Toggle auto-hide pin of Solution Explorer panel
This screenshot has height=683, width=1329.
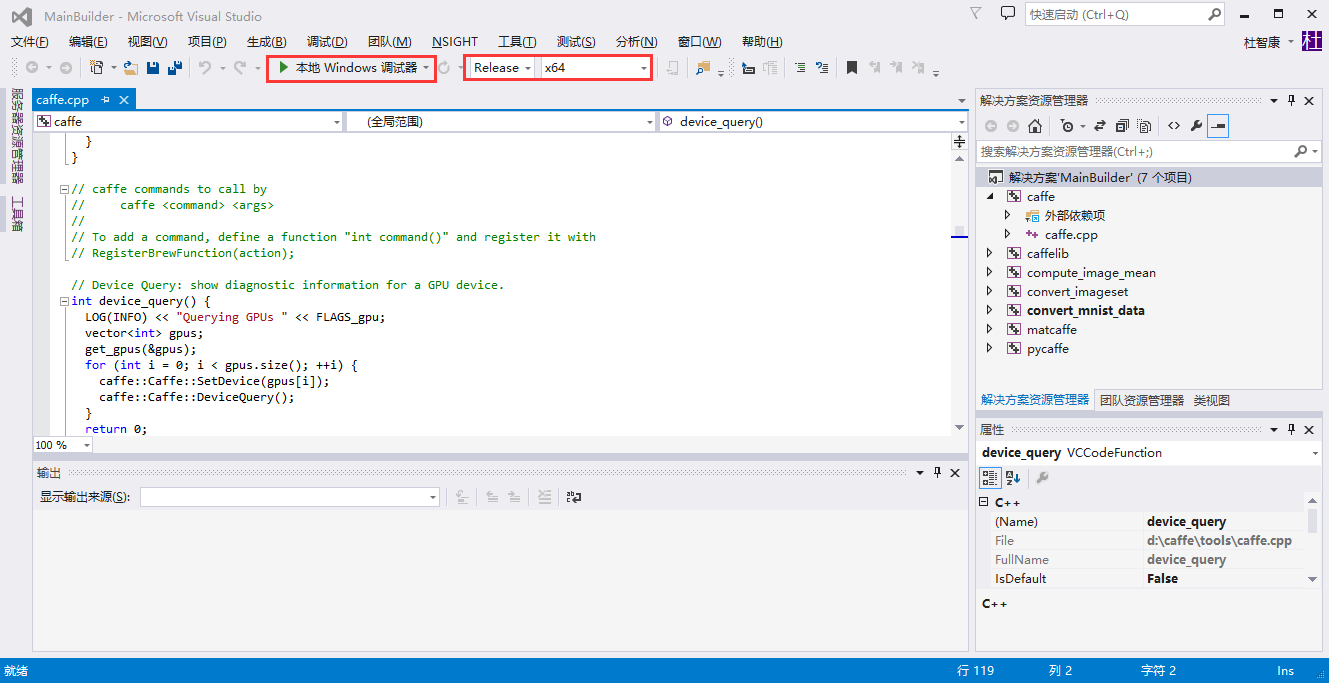(x=1291, y=100)
